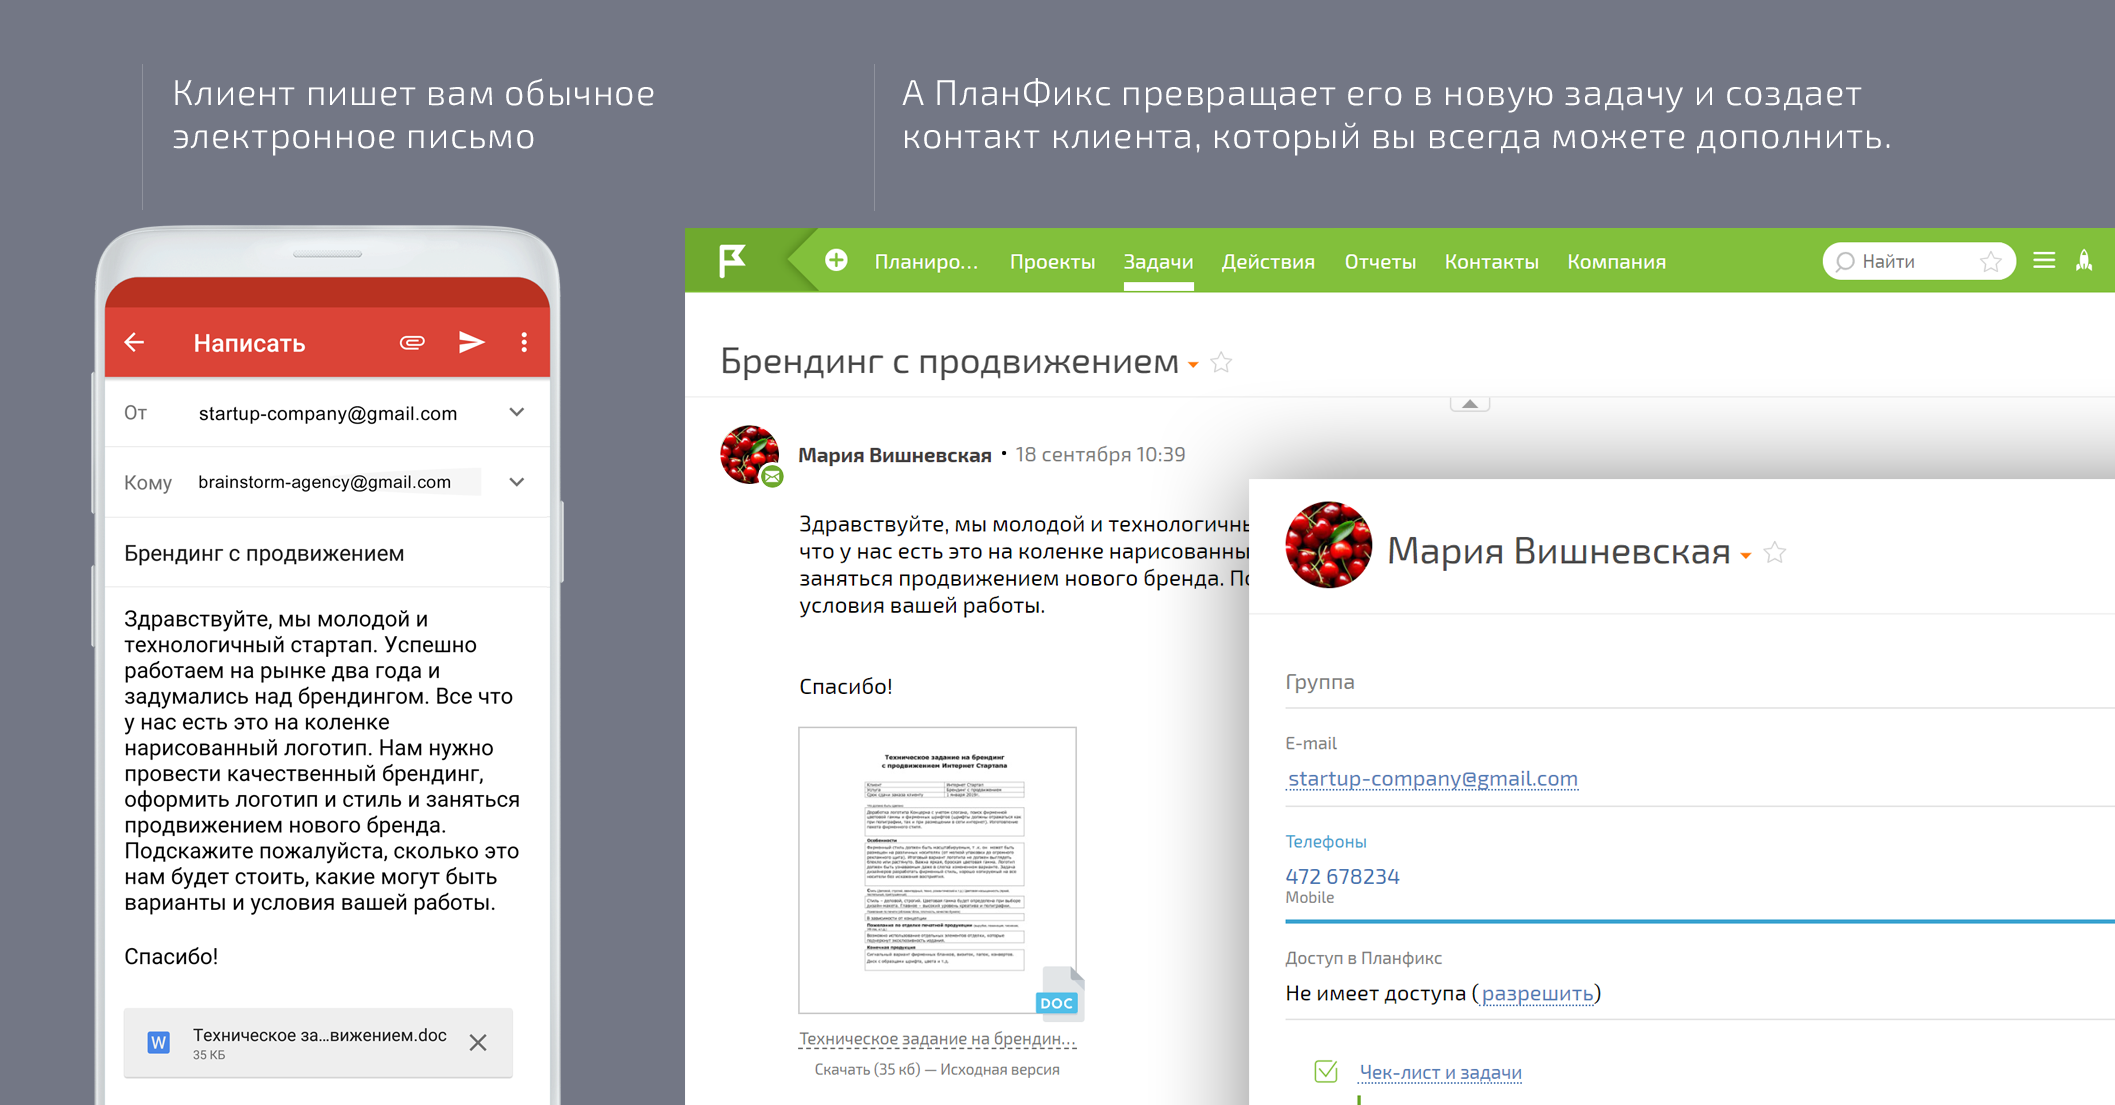Switch to the Проекты tab
This screenshot has width=2115, height=1105.
1052,262
